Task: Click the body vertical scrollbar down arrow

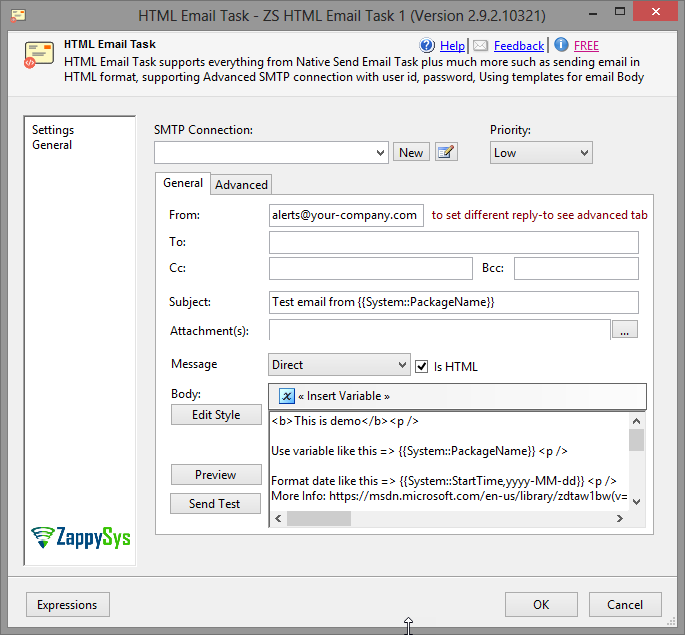Action: 637,502
